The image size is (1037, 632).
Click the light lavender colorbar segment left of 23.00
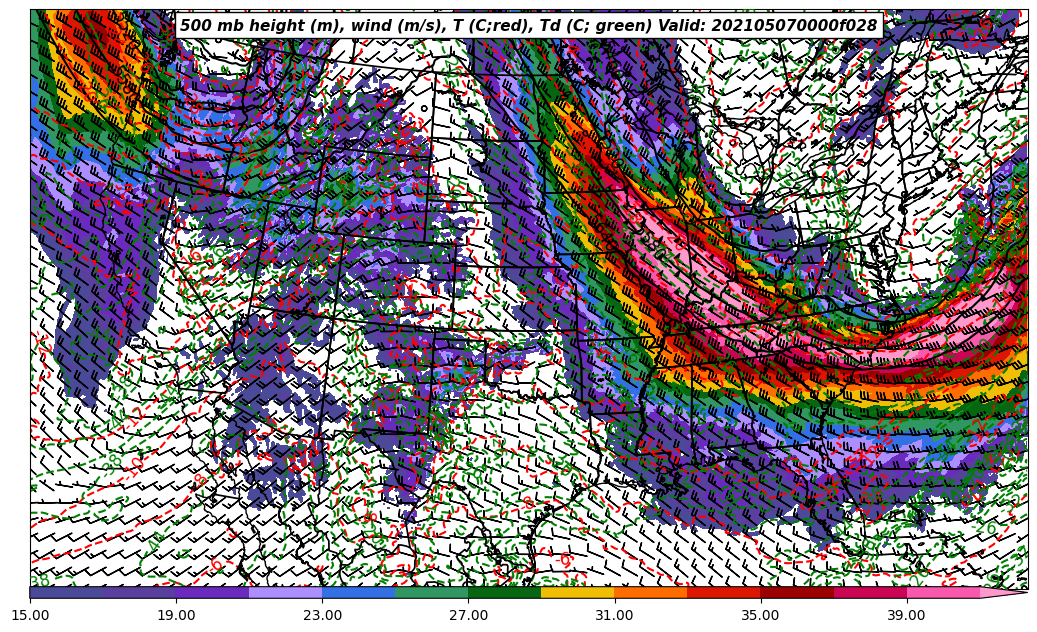[285, 592]
